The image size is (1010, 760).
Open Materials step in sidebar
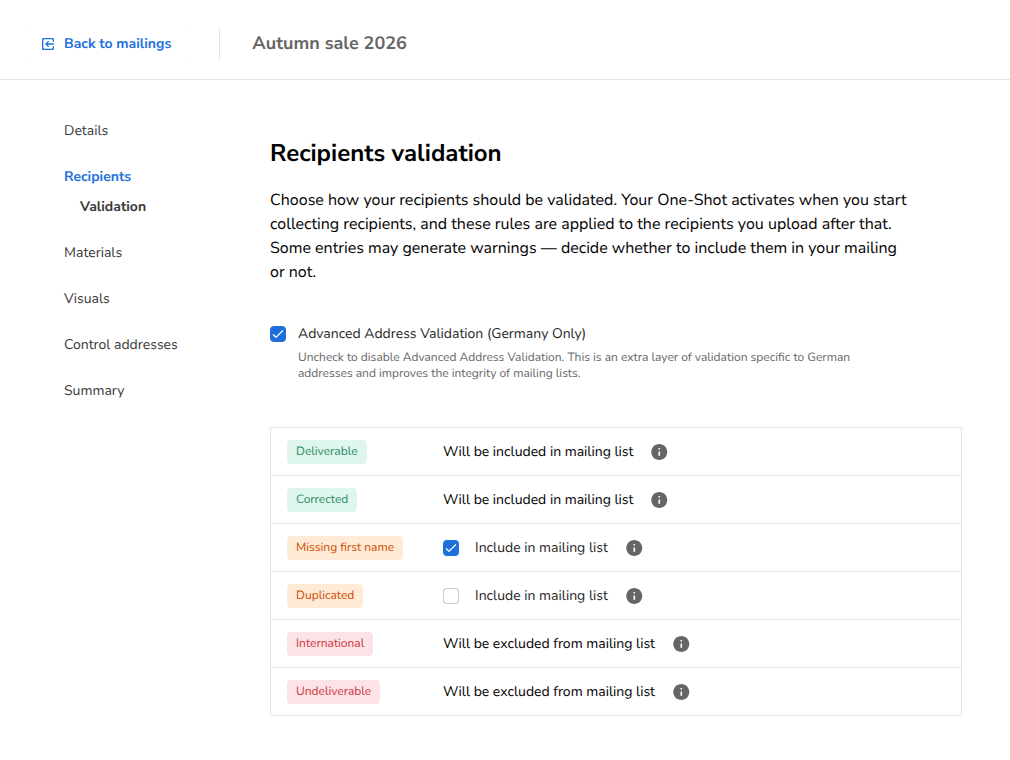(x=93, y=252)
